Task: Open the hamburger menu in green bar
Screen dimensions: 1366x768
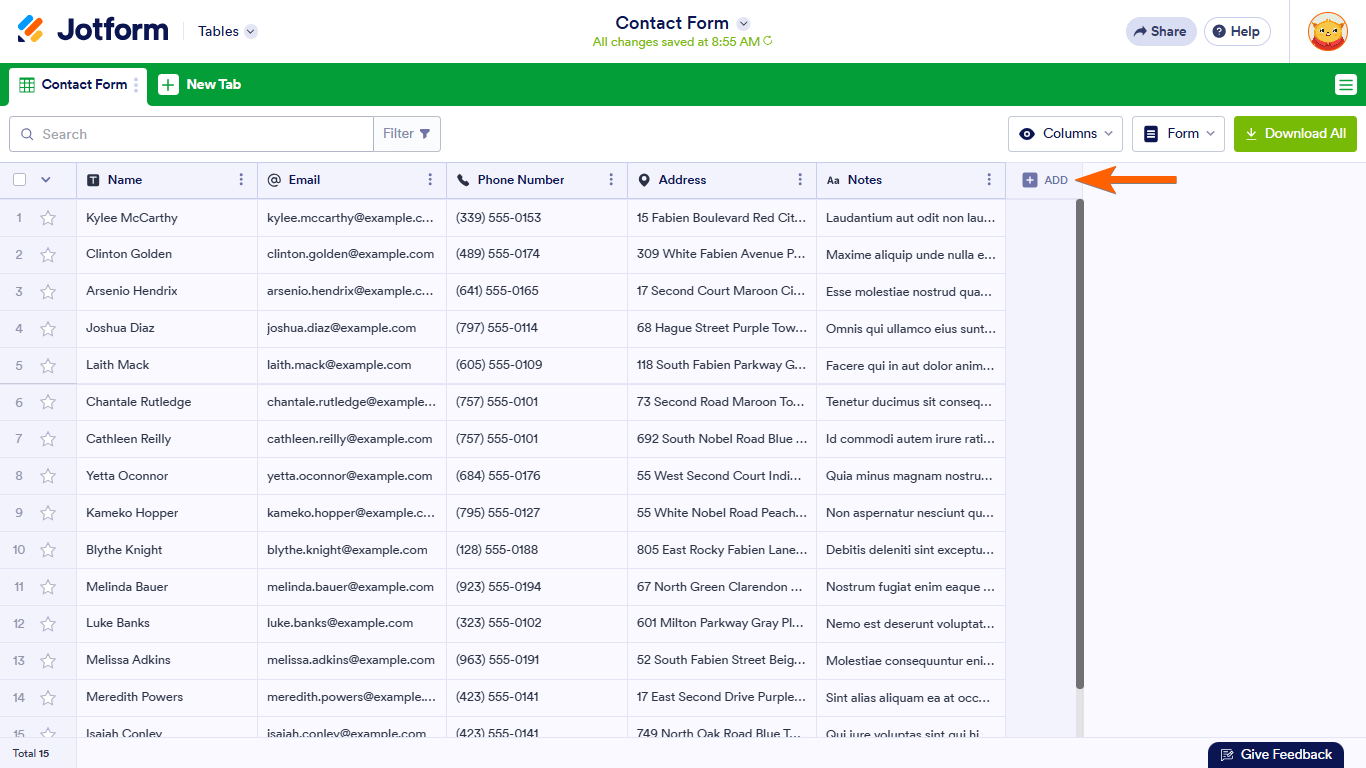Action: (1345, 85)
